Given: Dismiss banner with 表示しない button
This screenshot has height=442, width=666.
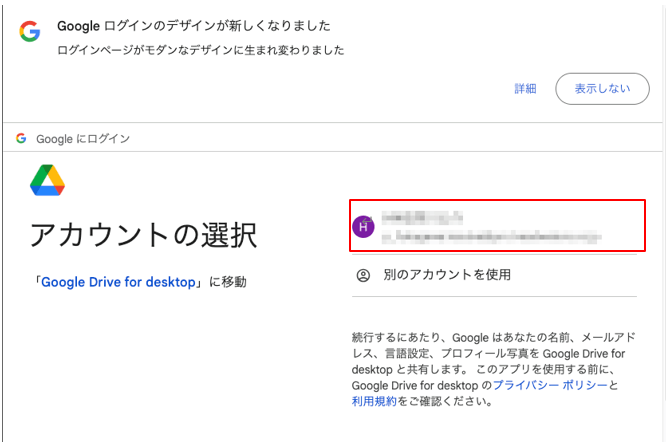Looking at the screenshot, I should pos(602,89).
